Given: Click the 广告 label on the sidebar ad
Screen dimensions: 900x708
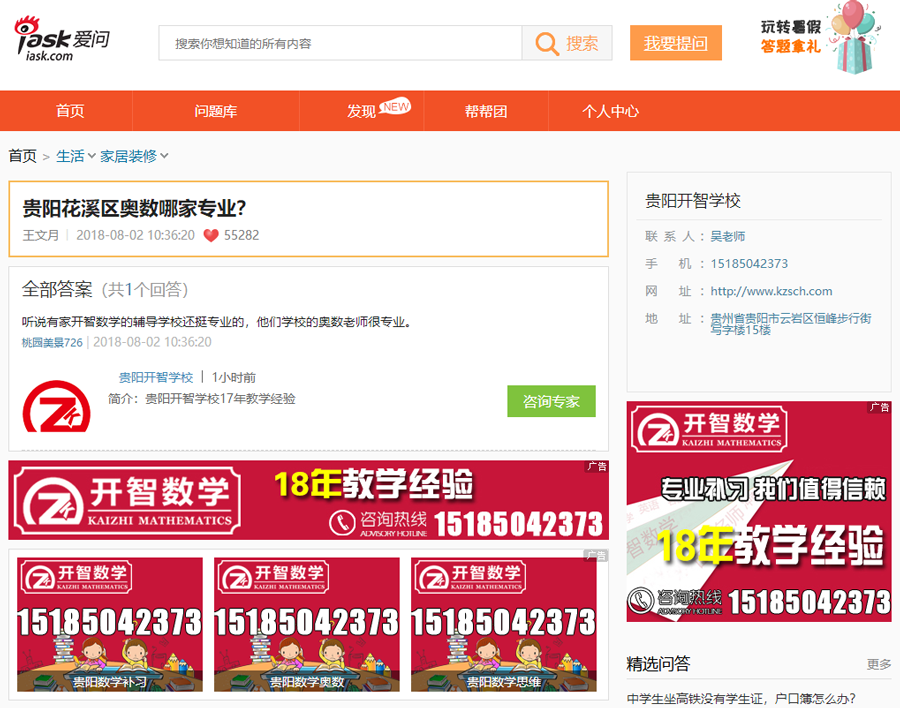Looking at the screenshot, I should click(x=879, y=407).
